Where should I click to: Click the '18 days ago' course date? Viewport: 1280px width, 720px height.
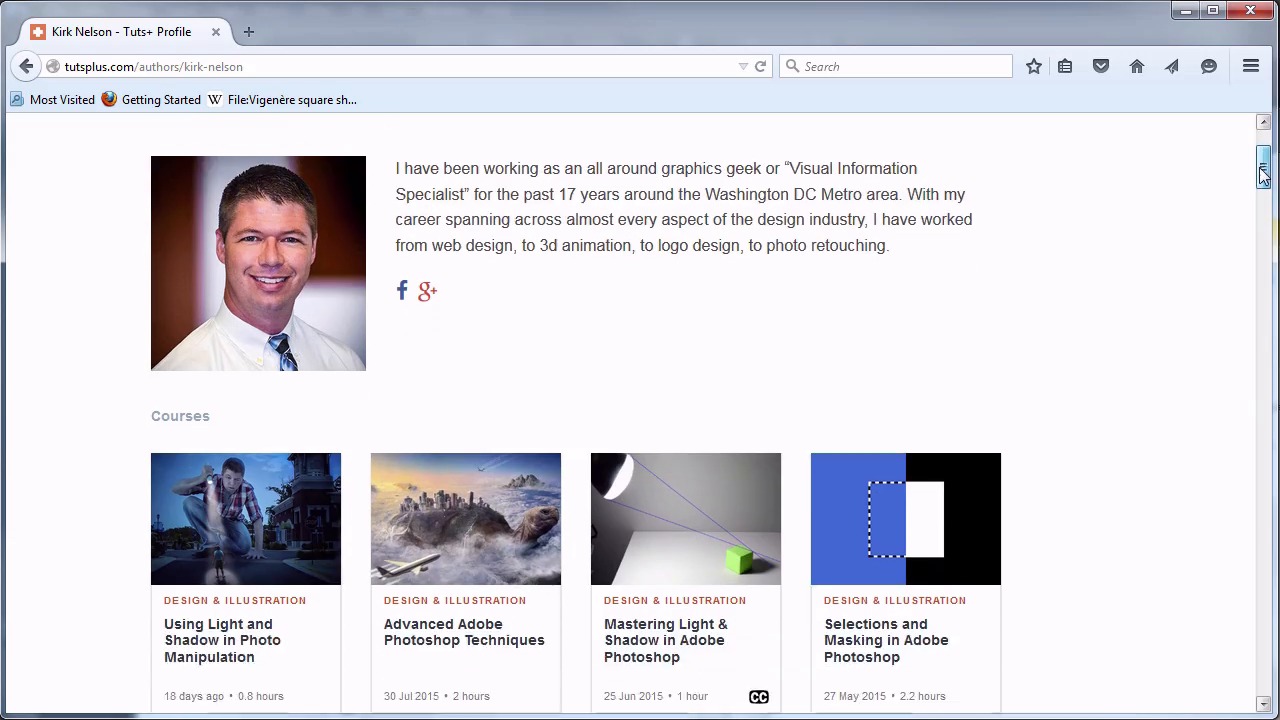(194, 696)
